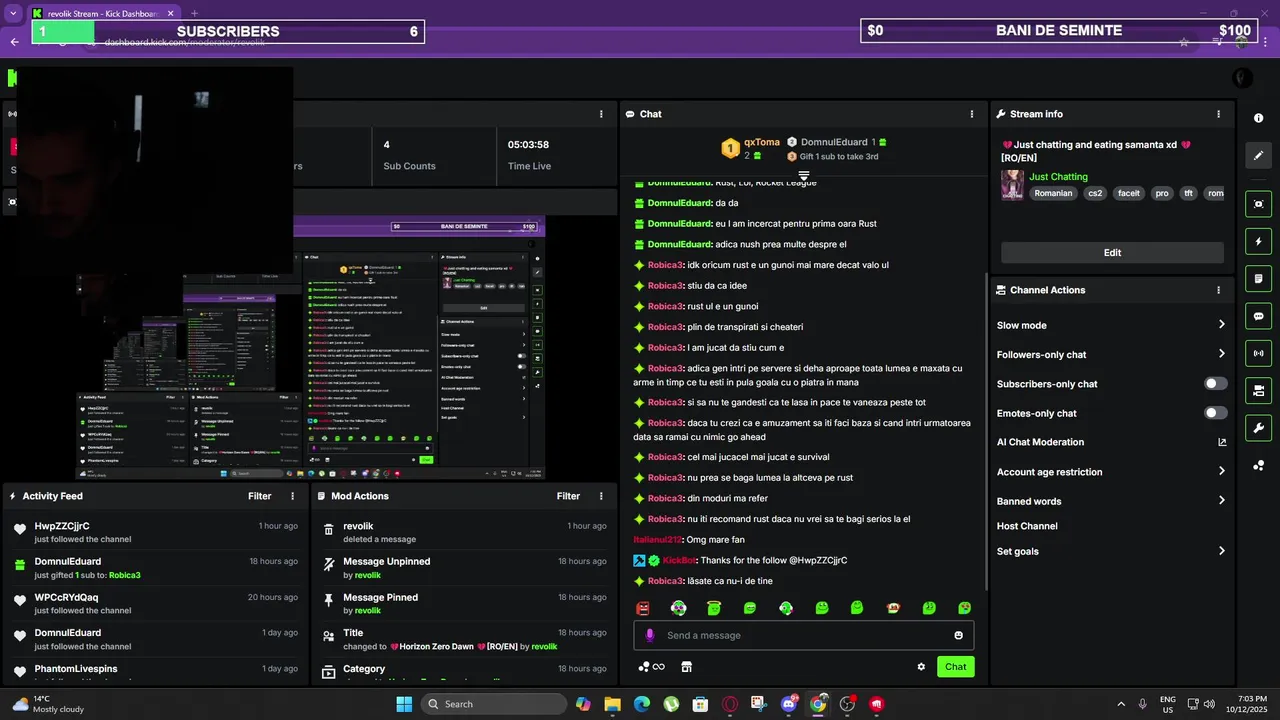Open uTorrent from the taskbar
Image resolution: width=1280 pixels, height=720 pixels.
[671, 704]
